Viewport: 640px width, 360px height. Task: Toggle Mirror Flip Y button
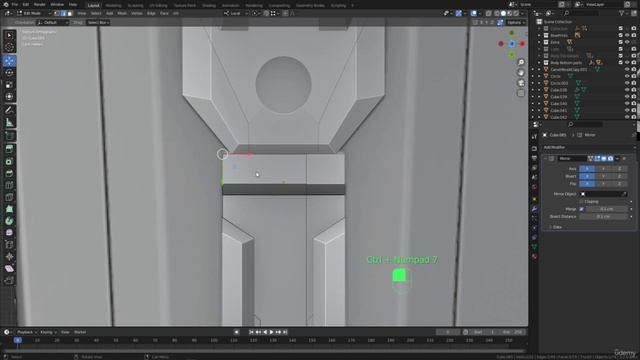(x=603, y=184)
